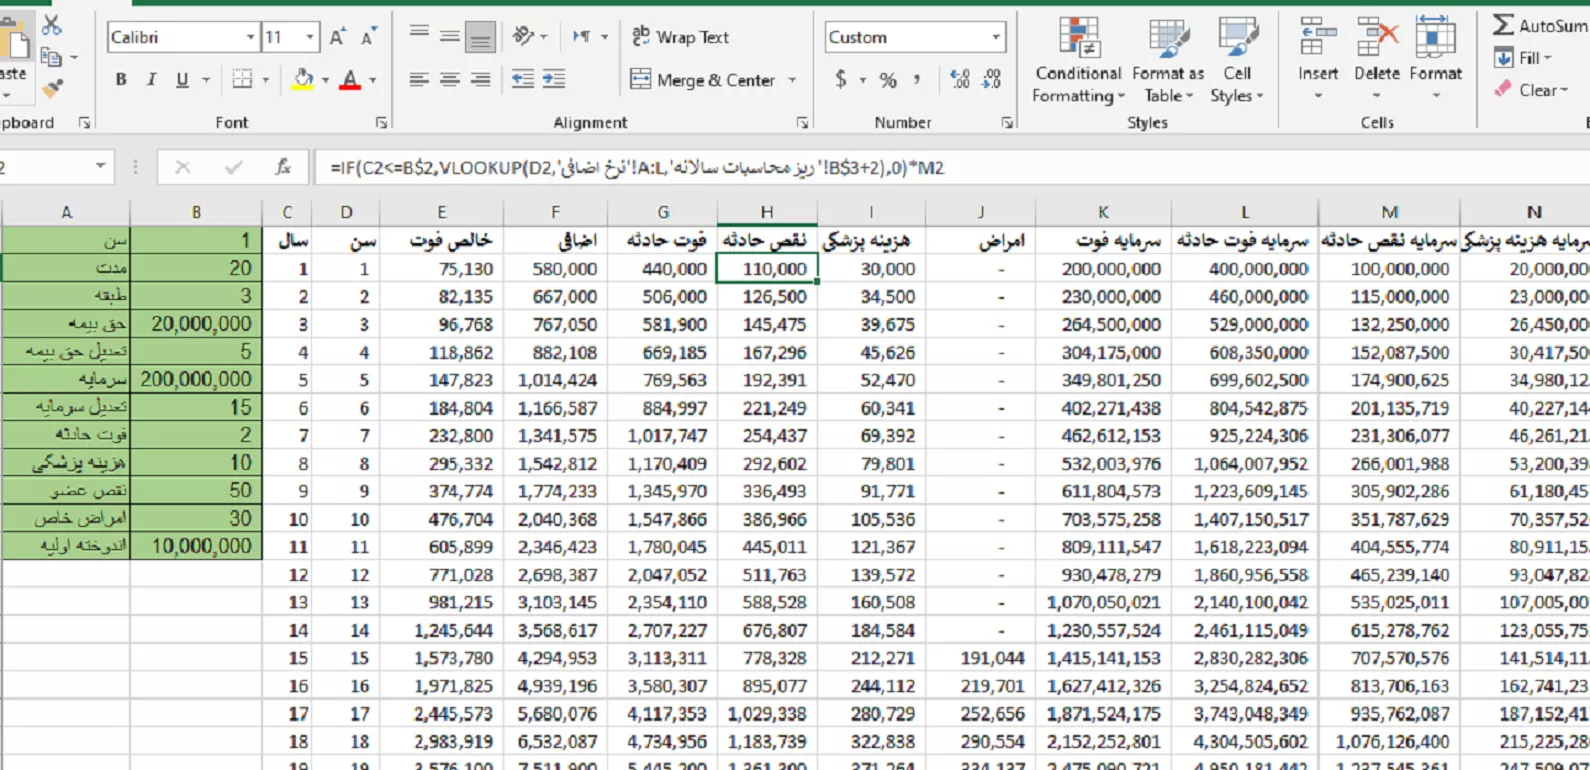The image size is (1590, 770).
Task: Confirm formula with the check mark icon
Action: click(x=233, y=167)
